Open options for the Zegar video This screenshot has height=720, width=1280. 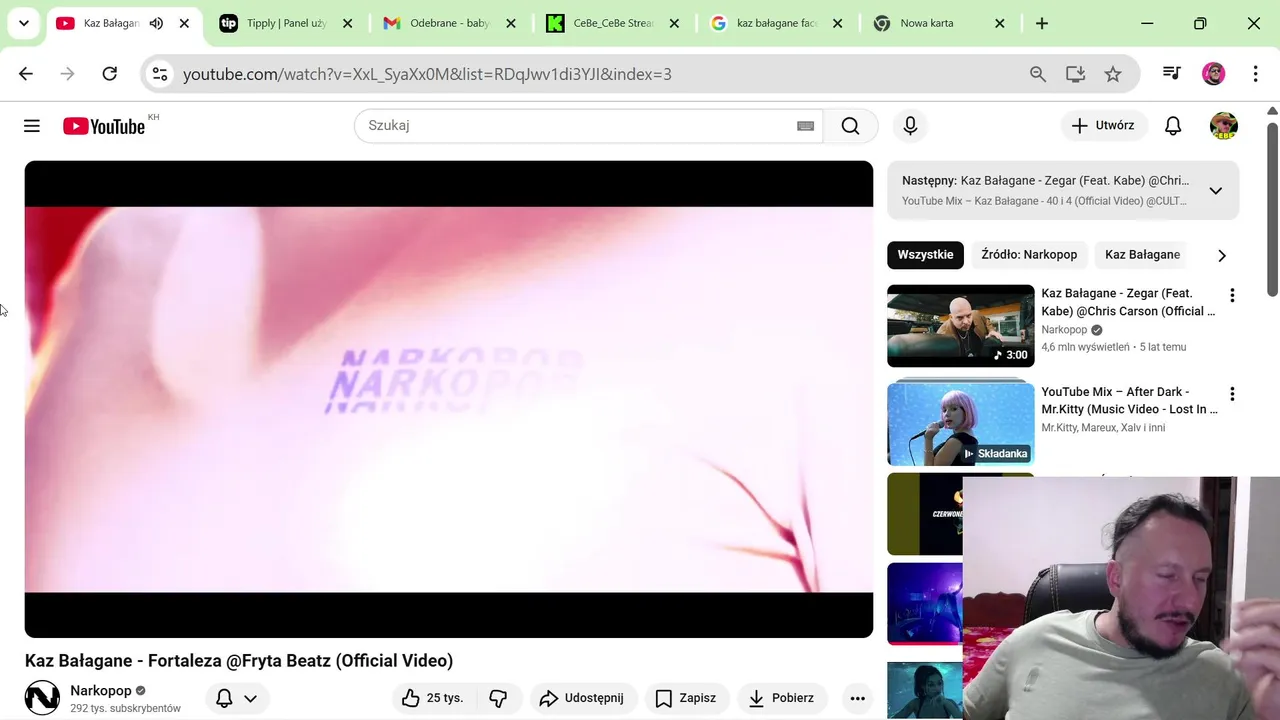tap(1232, 295)
